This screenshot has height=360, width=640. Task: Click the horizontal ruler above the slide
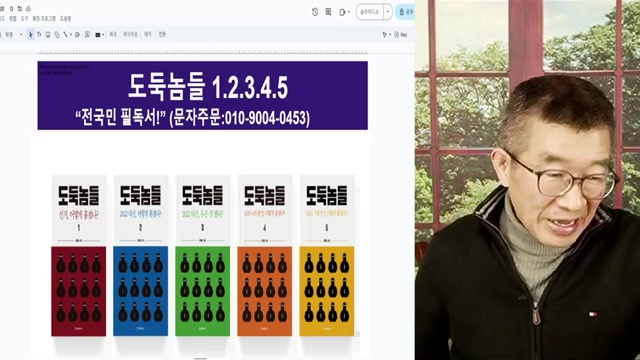click(203, 52)
